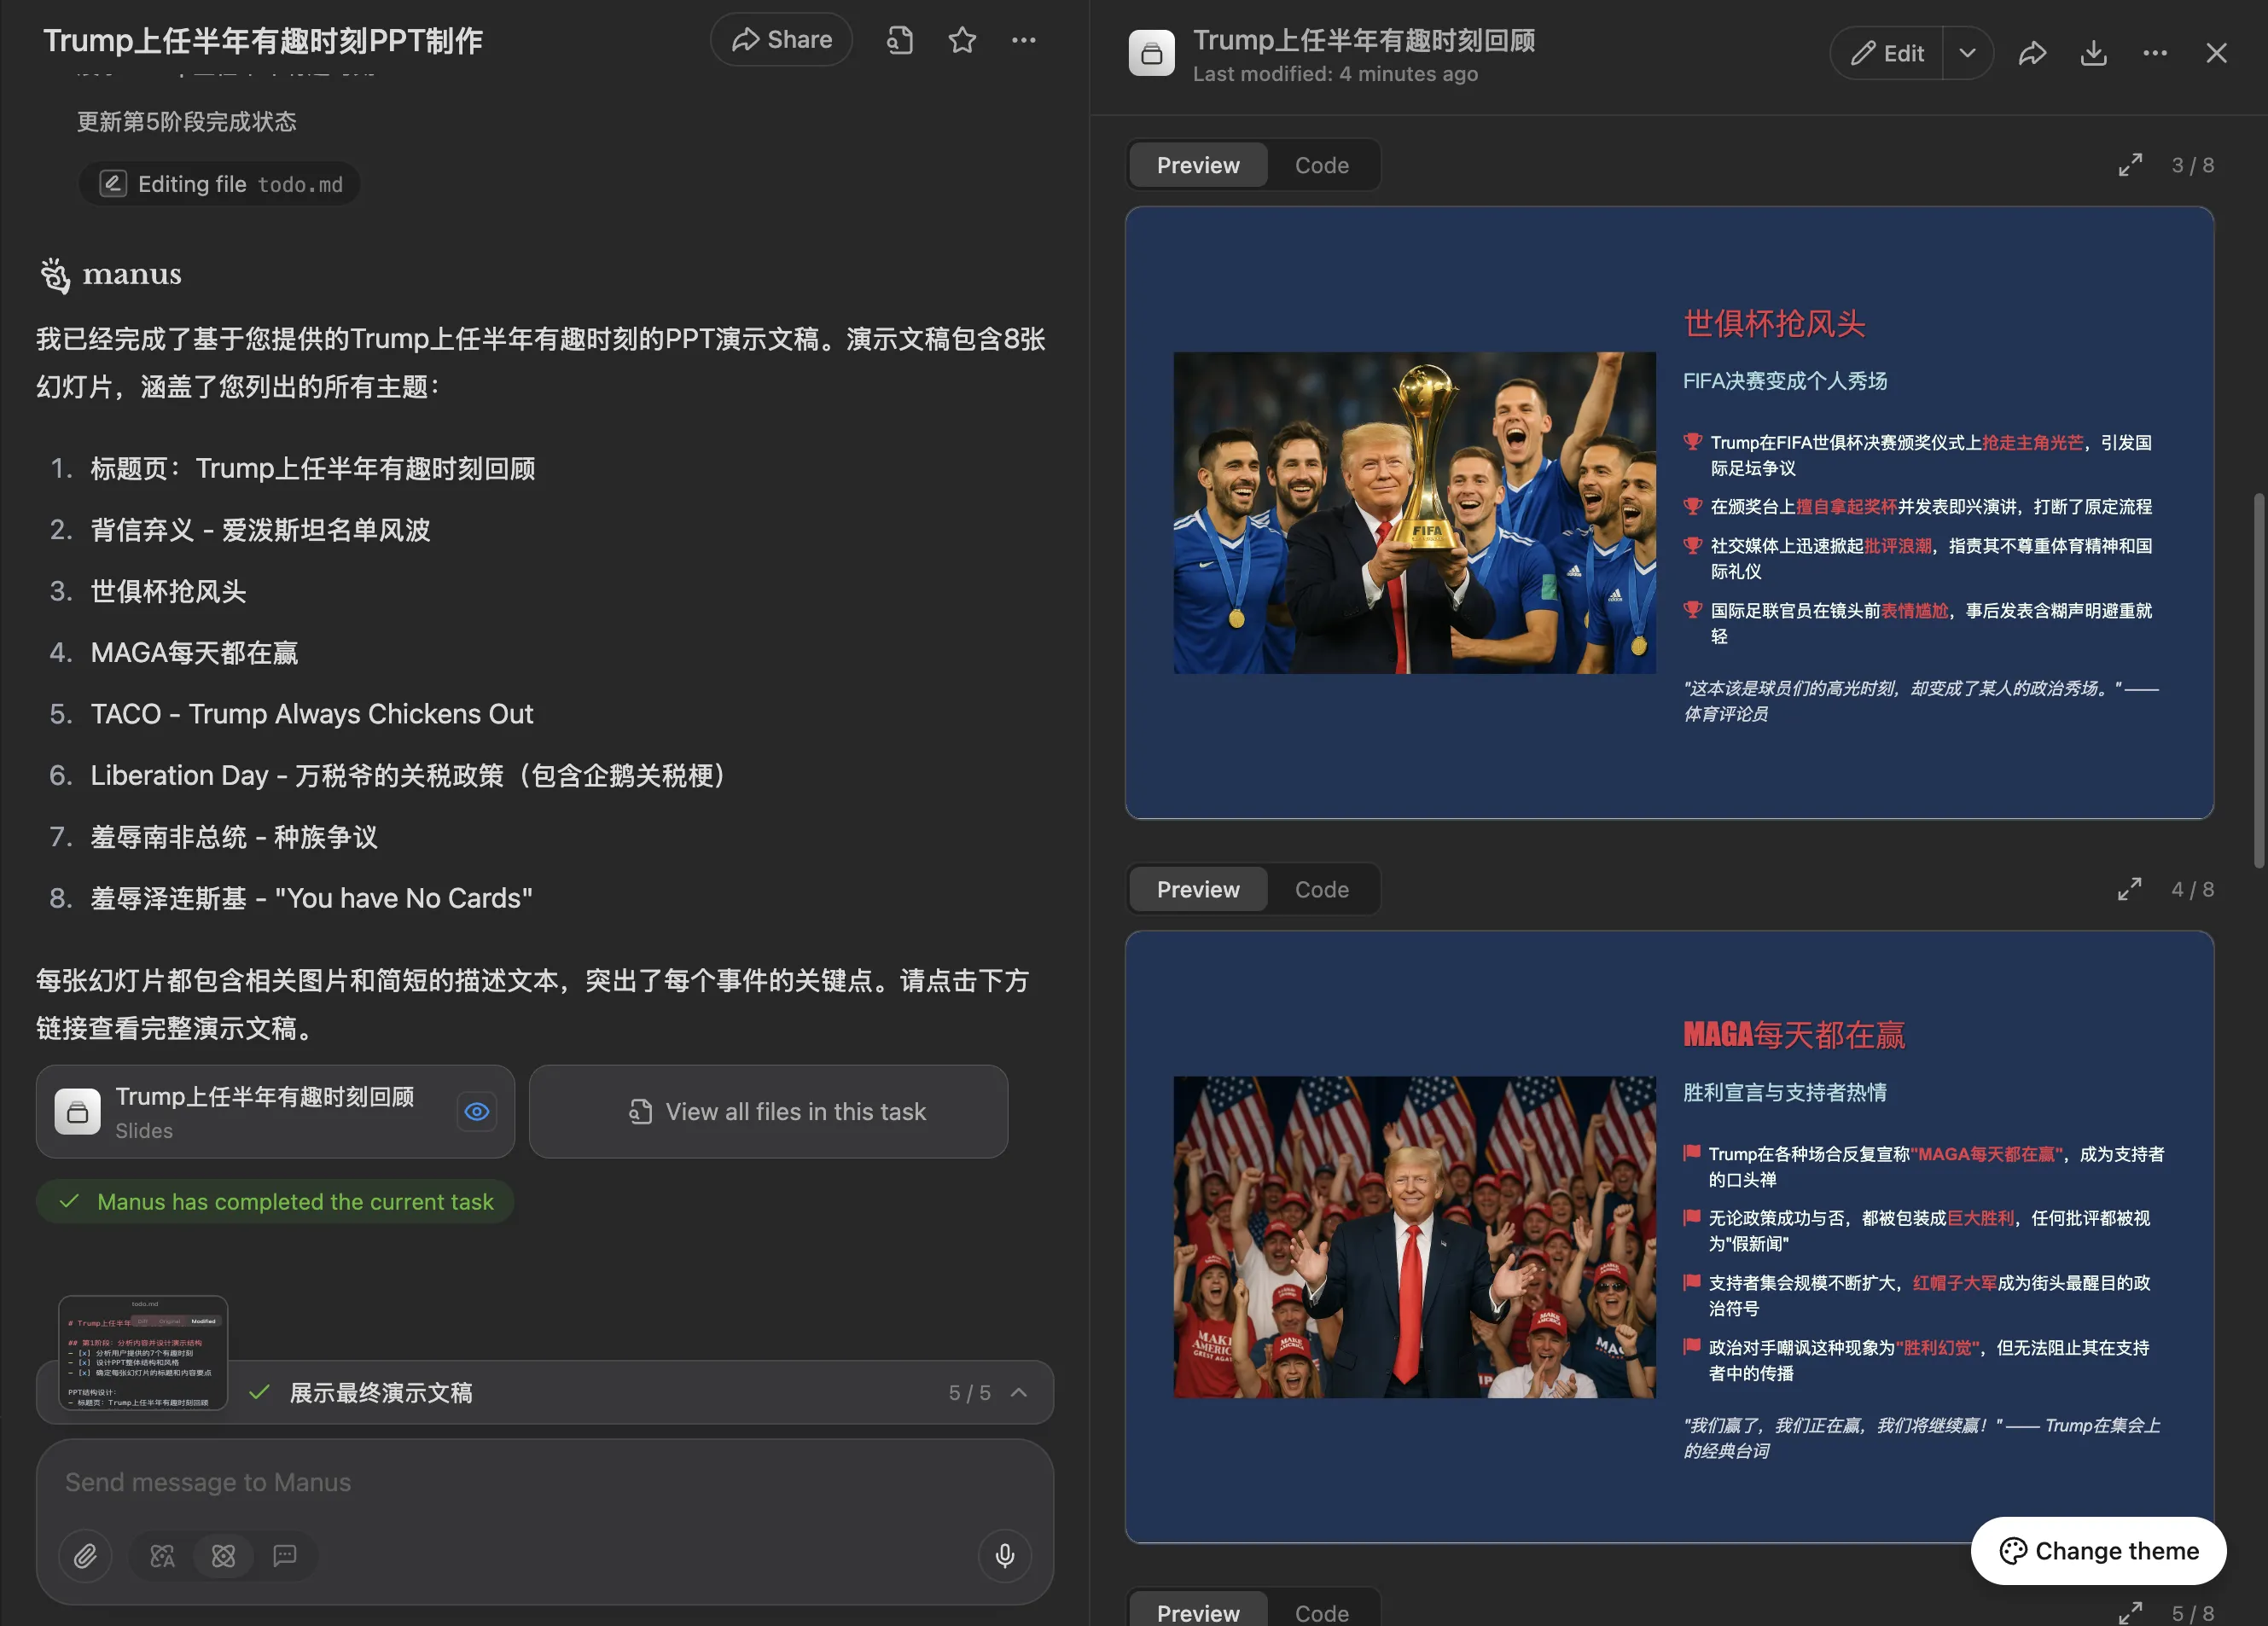Attach a file with the paperclip icon
The height and width of the screenshot is (1626, 2268).
click(x=85, y=1556)
